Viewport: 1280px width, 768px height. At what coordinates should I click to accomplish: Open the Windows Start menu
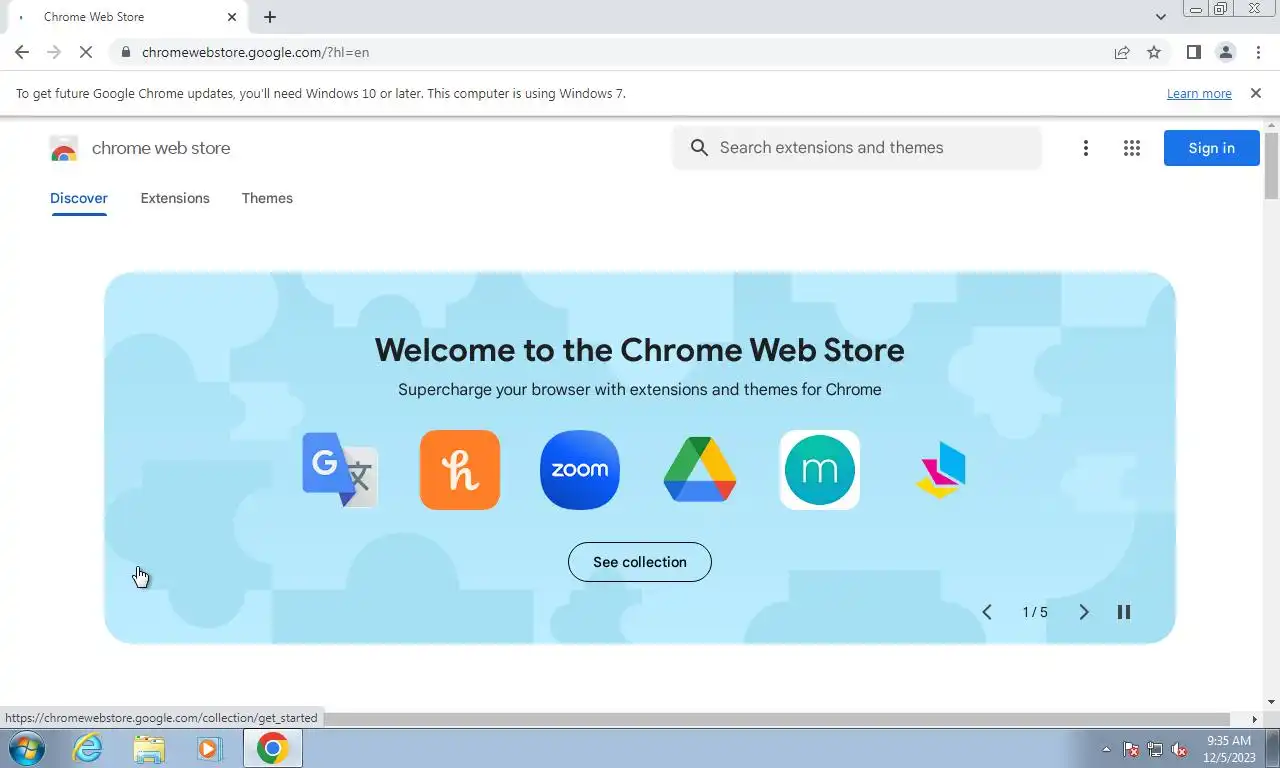[x=26, y=748]
